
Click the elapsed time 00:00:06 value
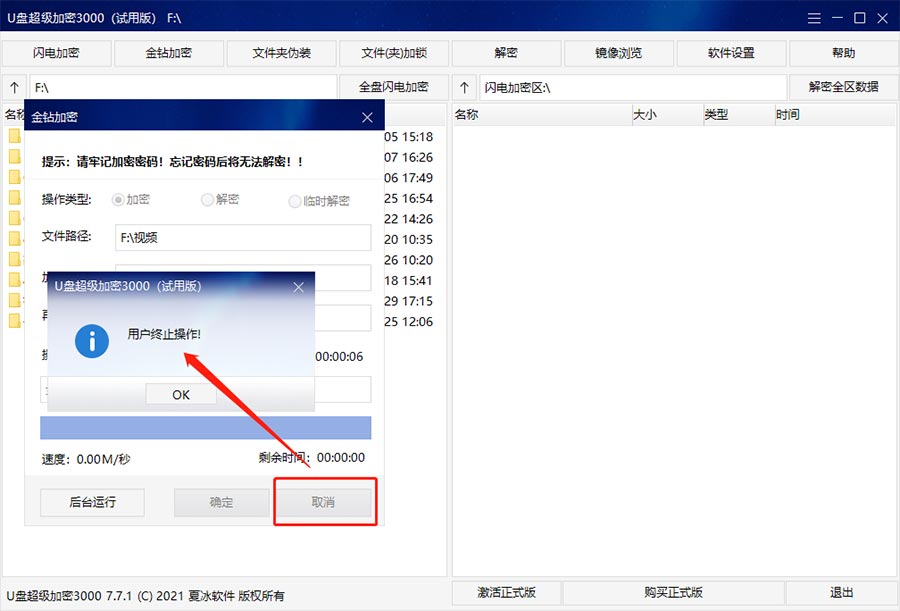point(339,357)
